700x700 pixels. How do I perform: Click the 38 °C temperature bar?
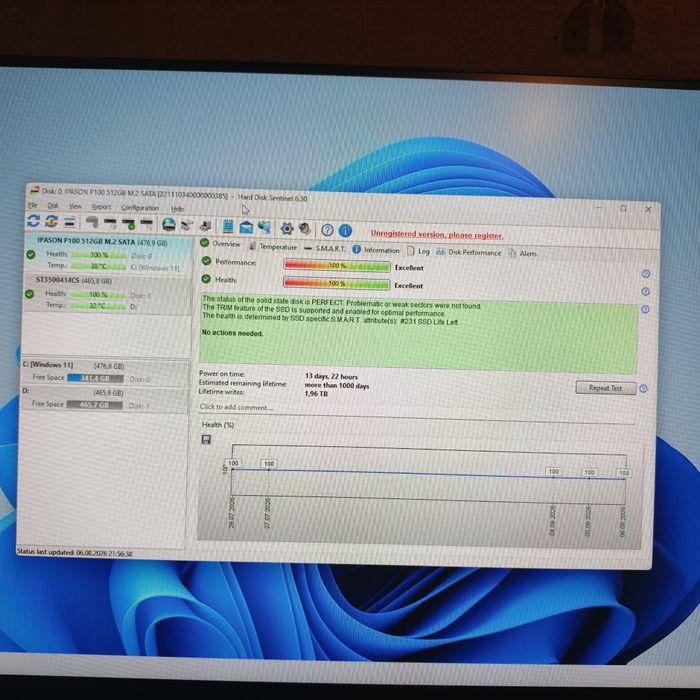[98, 266]
